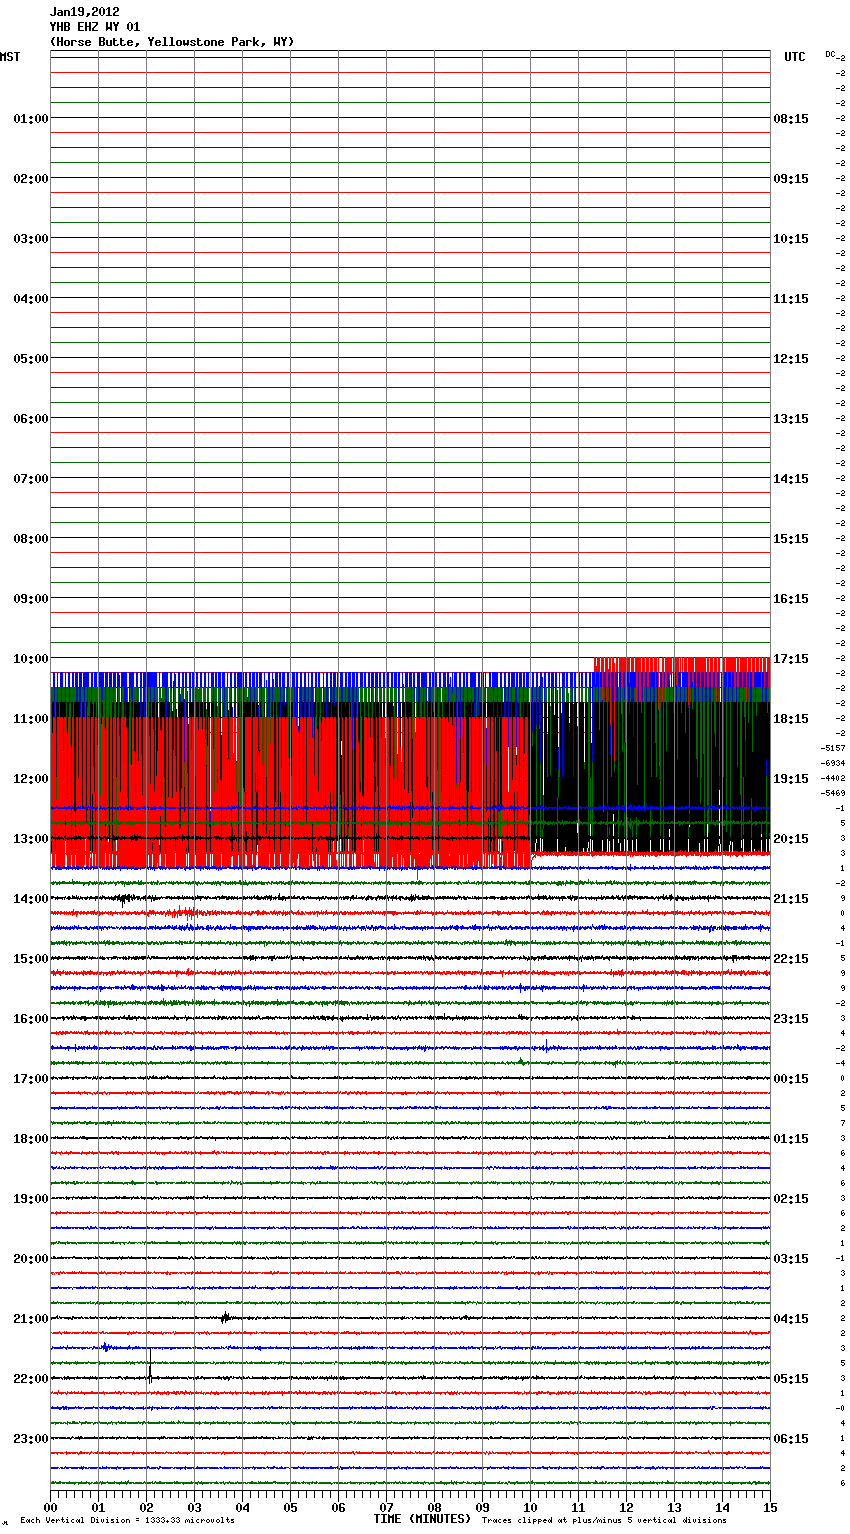The image size is (850, 1534).
Task: Select the 21:00 MST time label
Action: tap(30, 1319)
